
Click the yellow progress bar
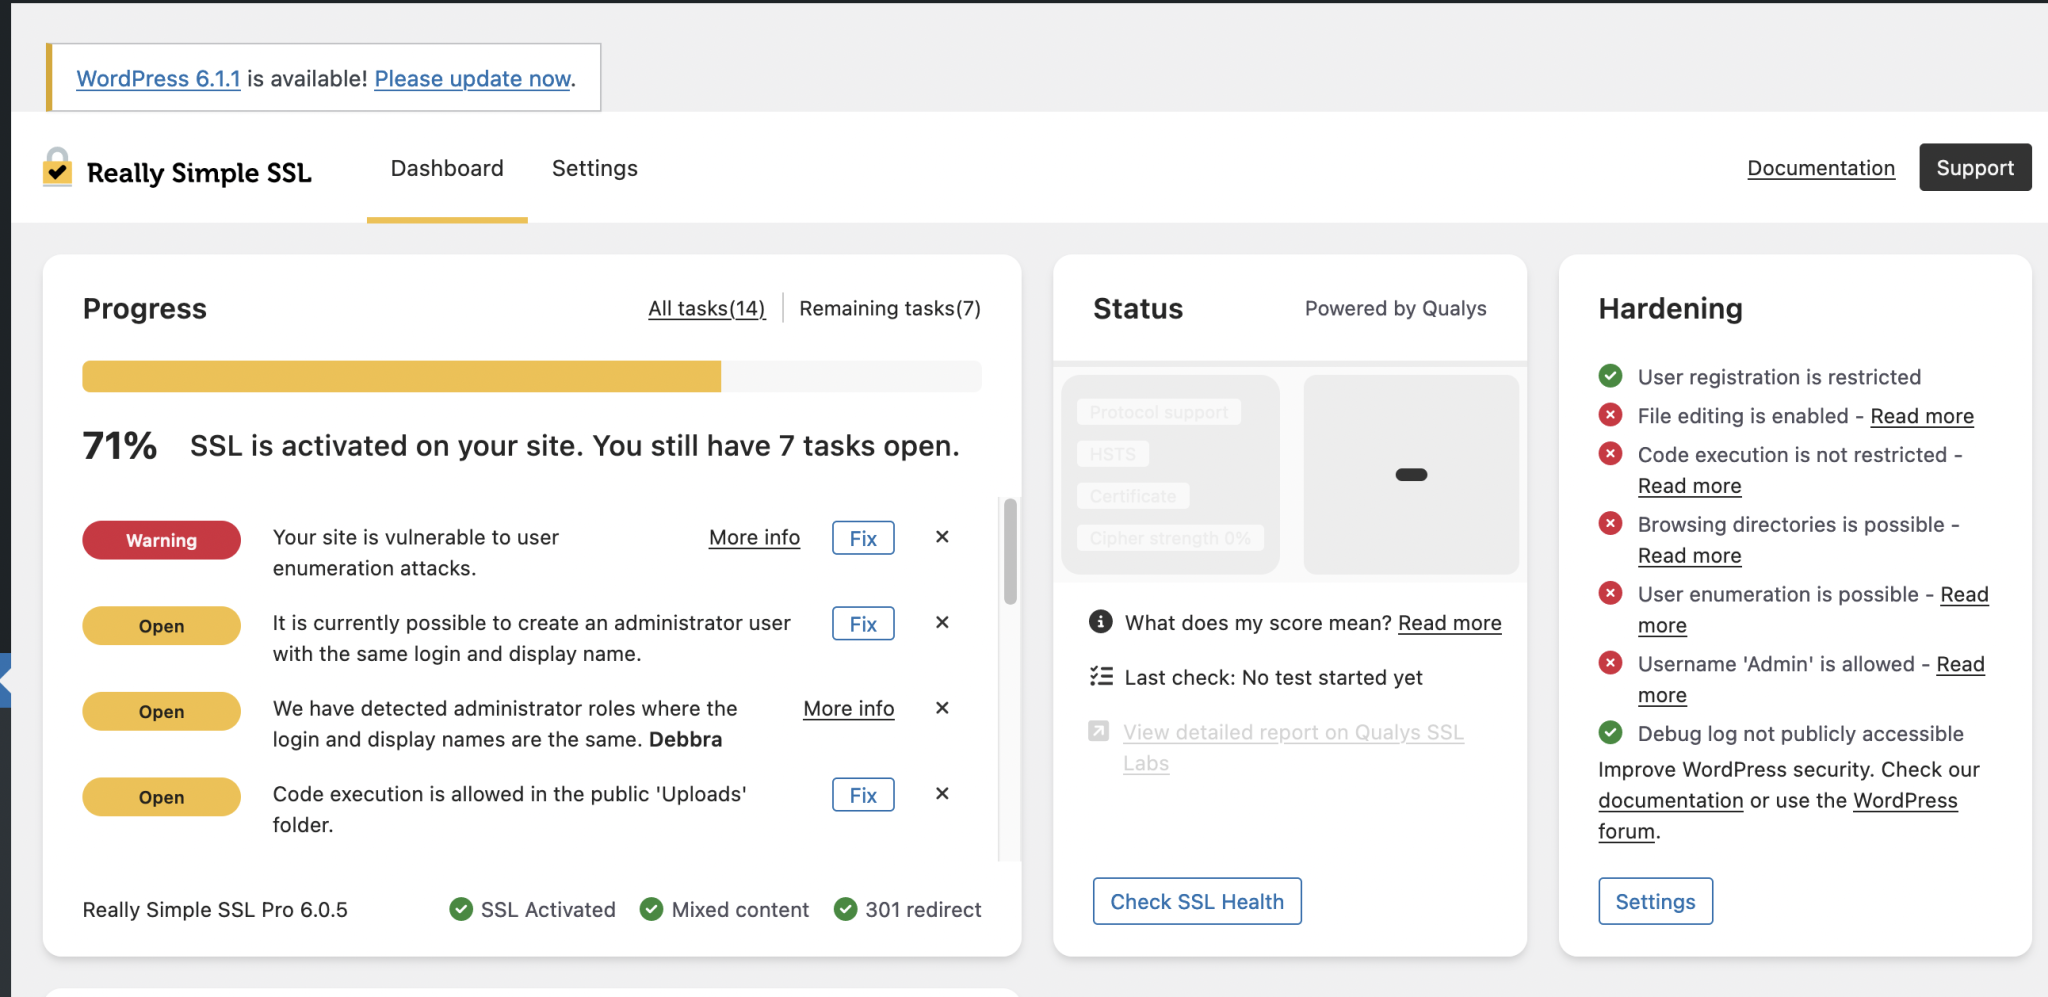(x=401, y=376)
